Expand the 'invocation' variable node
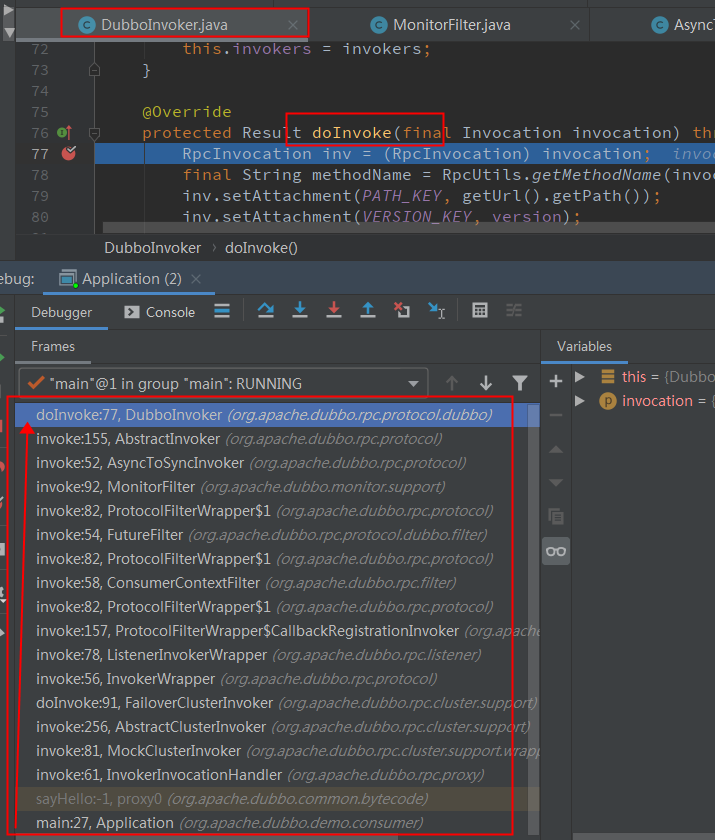Viewport: 715px width, 840px height. pyautogui.click(x=579, y=401)
